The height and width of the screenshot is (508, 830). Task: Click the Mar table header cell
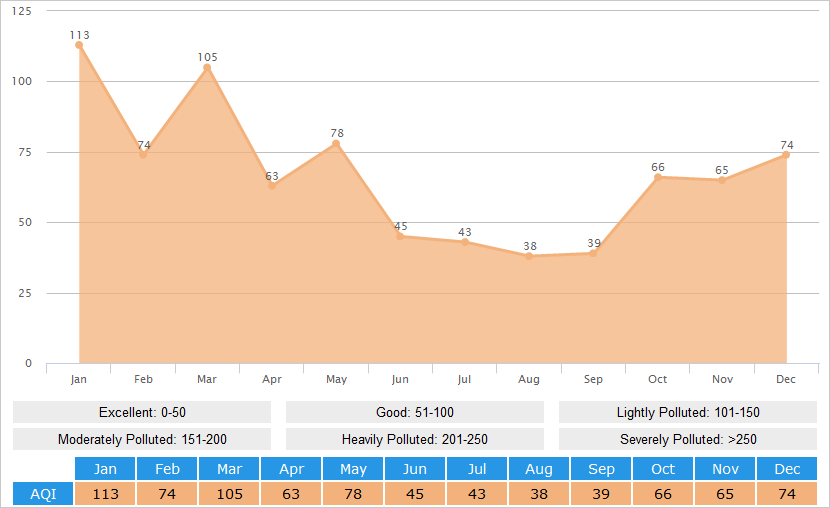229,469
